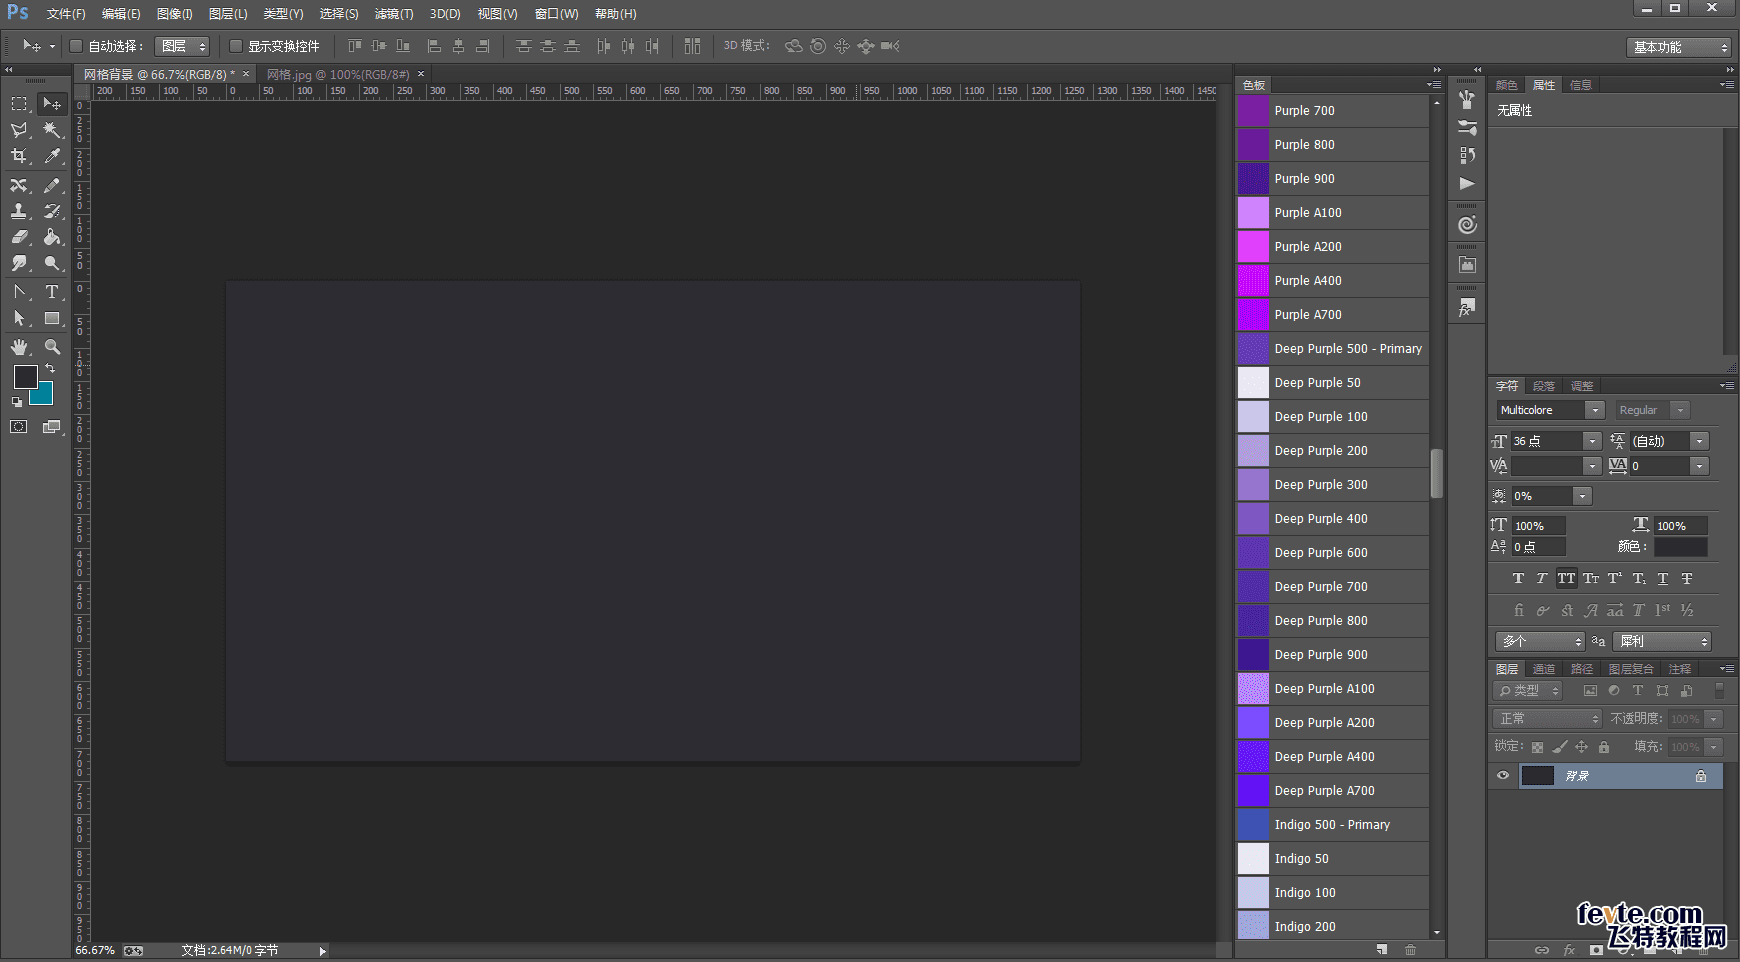Hide the Background layer with eye icon
Viewport: 1740px width, 962px height.
tap(1502, 776)
